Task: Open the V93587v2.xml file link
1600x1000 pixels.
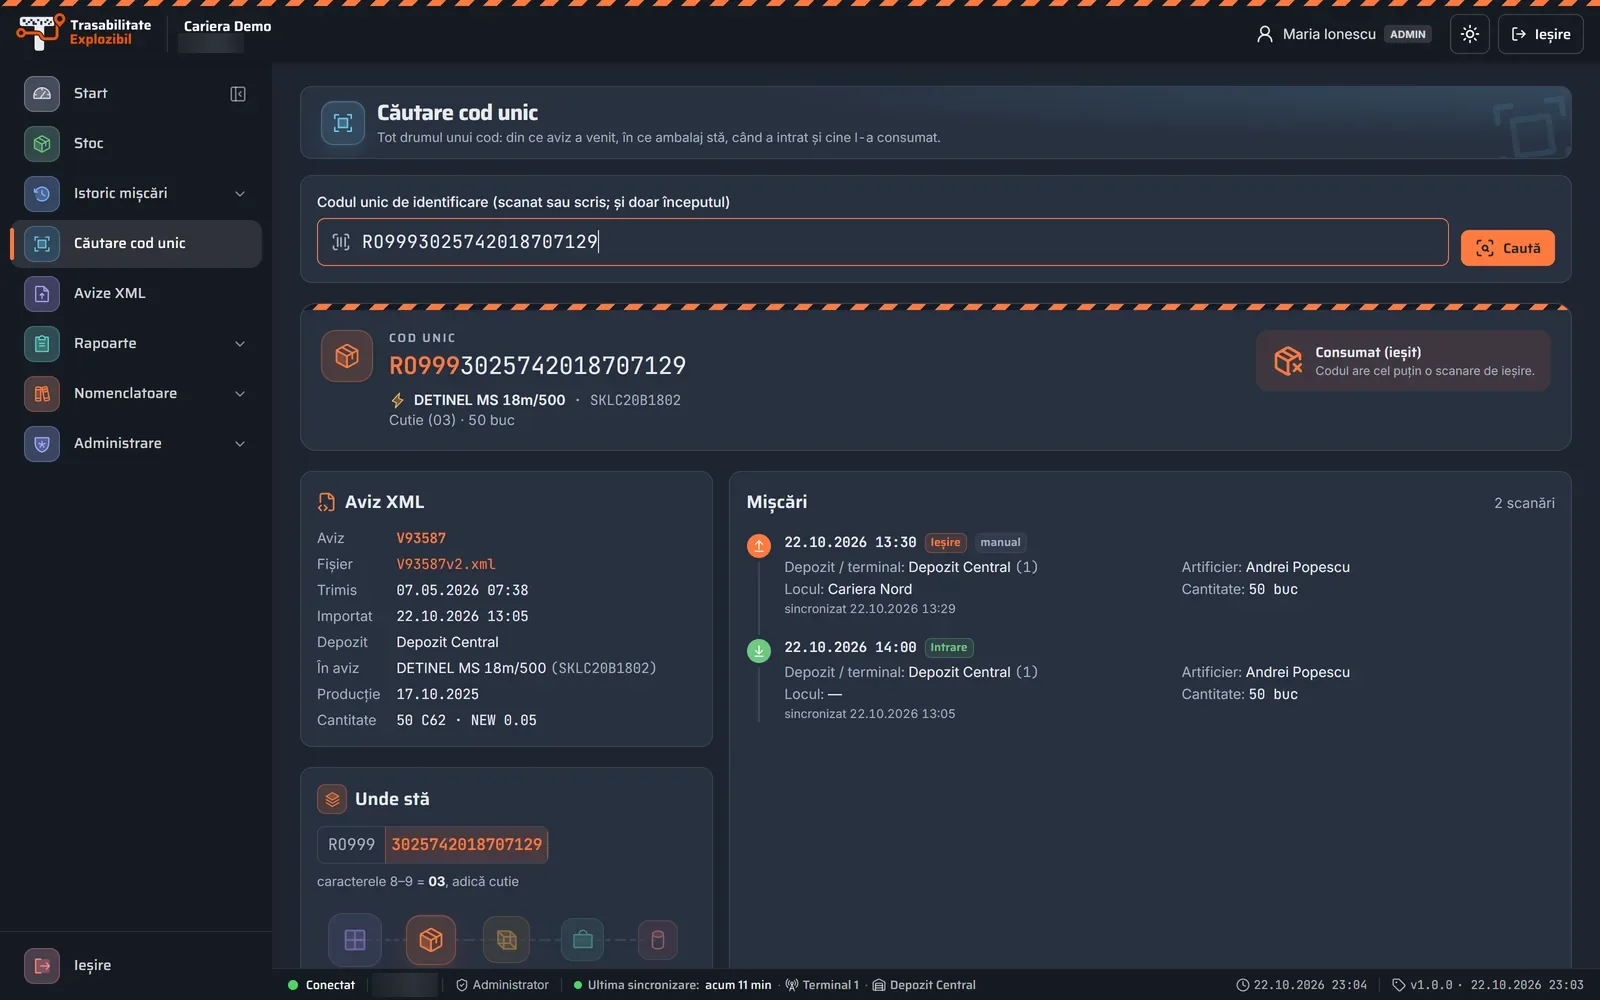Action: point(446,564)
